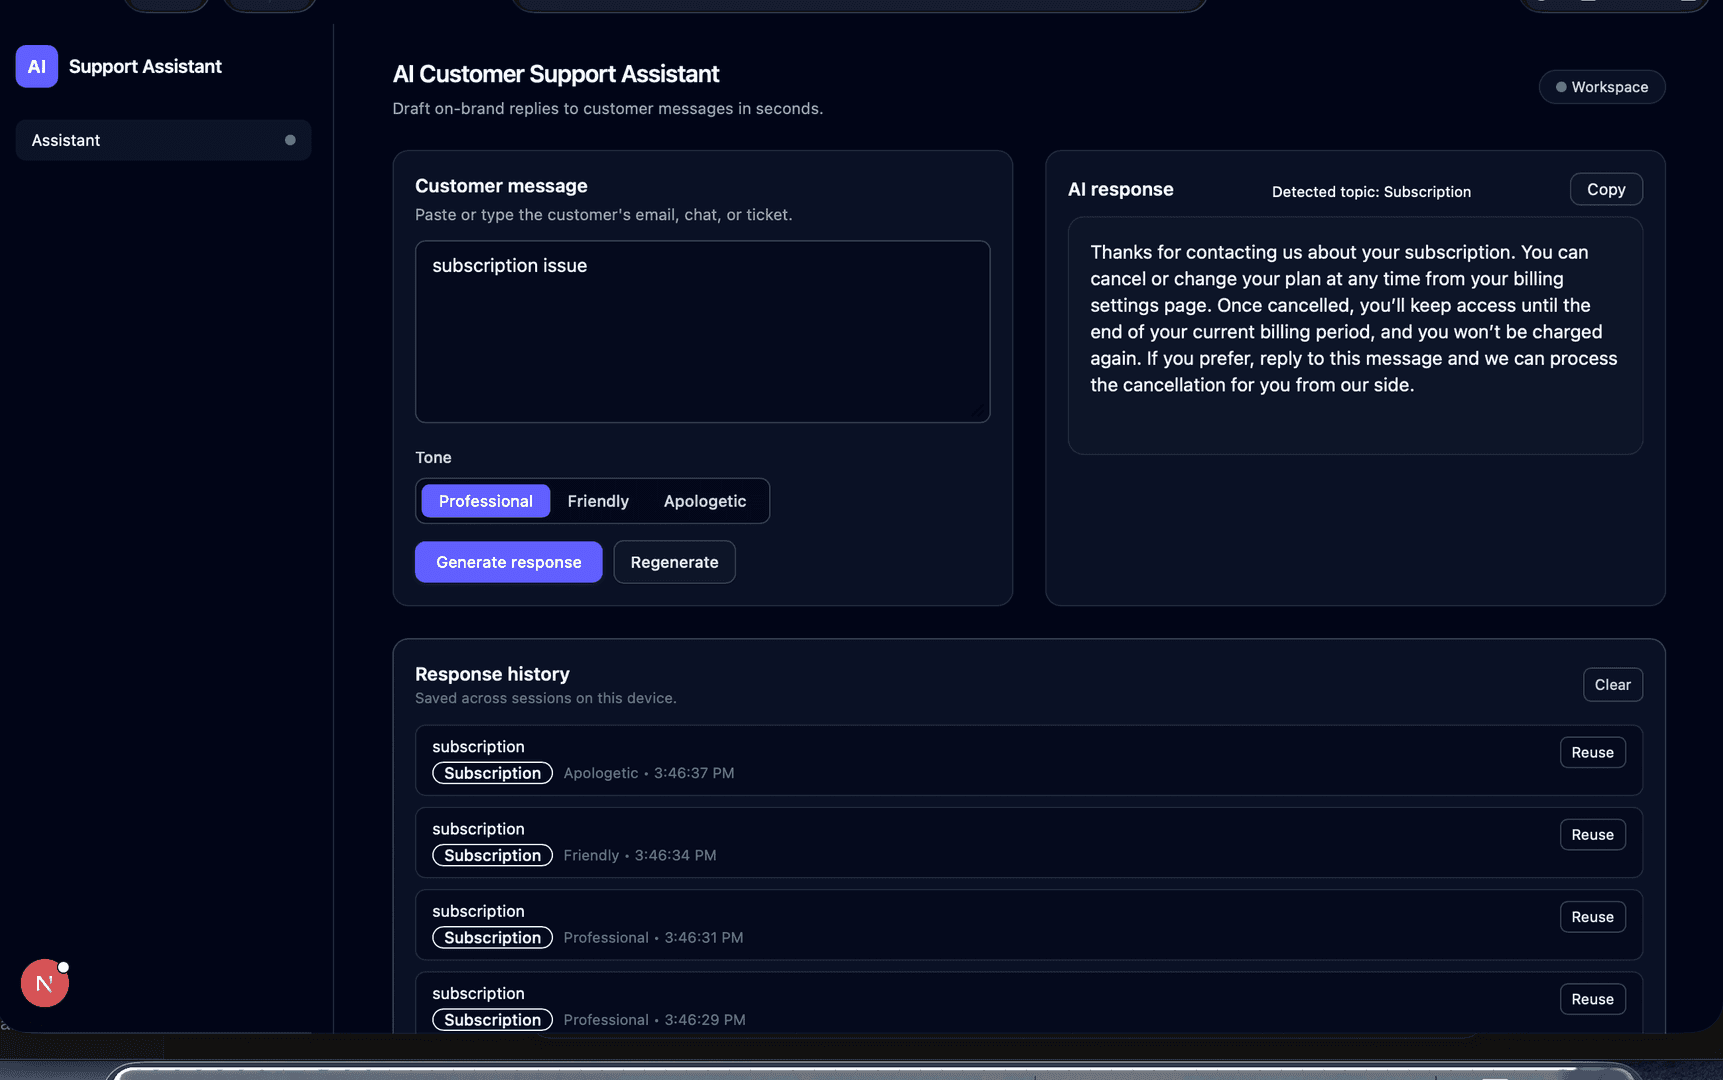
Task: Select the Friendly tone option
Action: point(598,501)
